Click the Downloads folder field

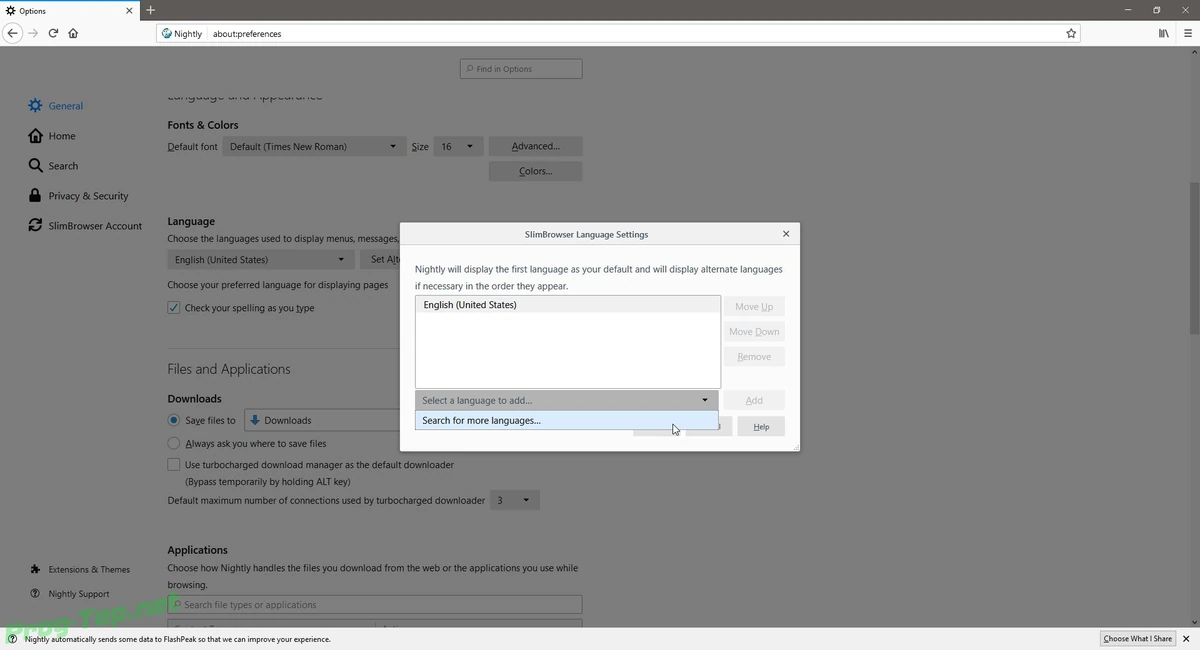point(323,420)
